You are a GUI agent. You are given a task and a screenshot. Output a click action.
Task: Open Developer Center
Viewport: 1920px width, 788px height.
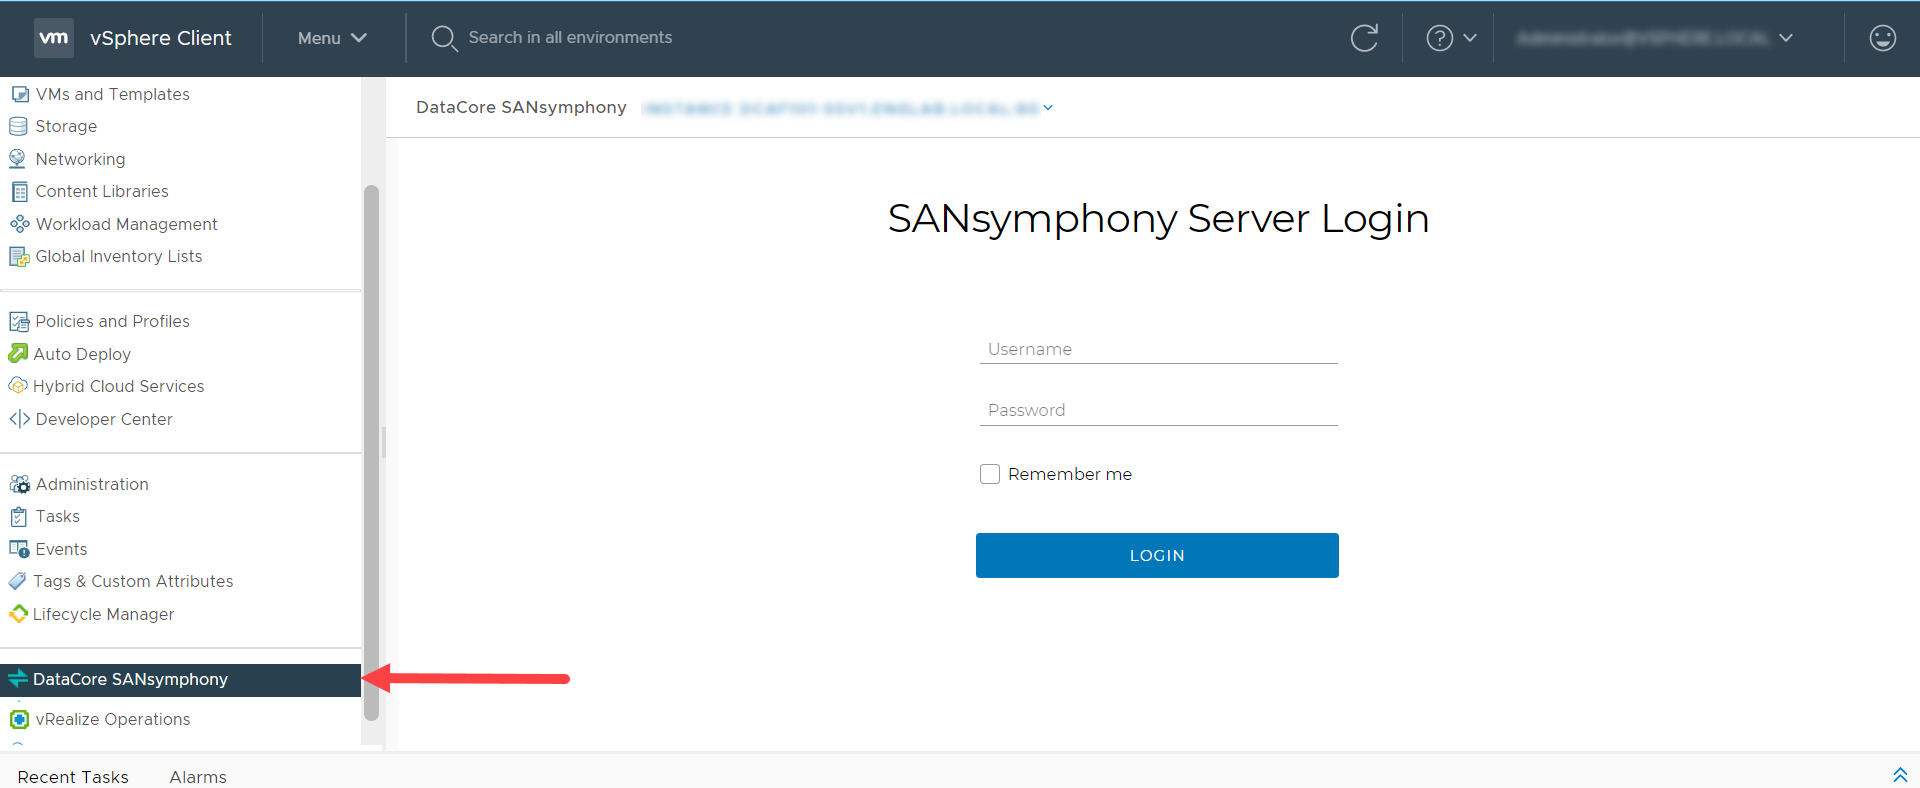click(x=104, y=419)
